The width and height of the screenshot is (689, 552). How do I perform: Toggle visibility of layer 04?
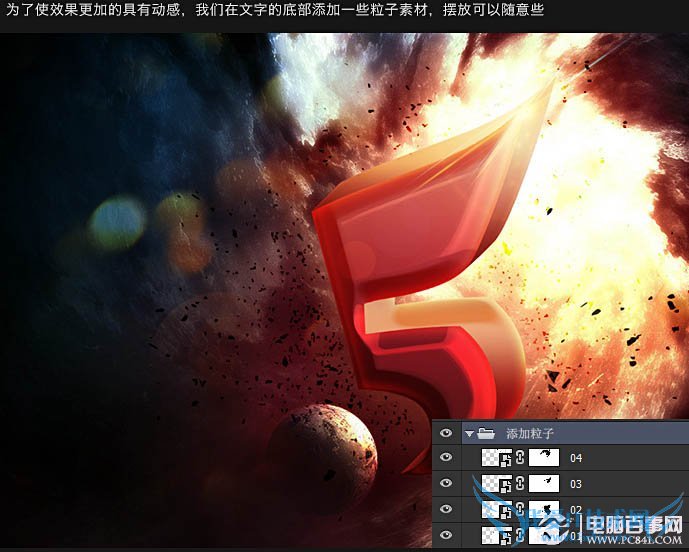click(x=446, y=457)
